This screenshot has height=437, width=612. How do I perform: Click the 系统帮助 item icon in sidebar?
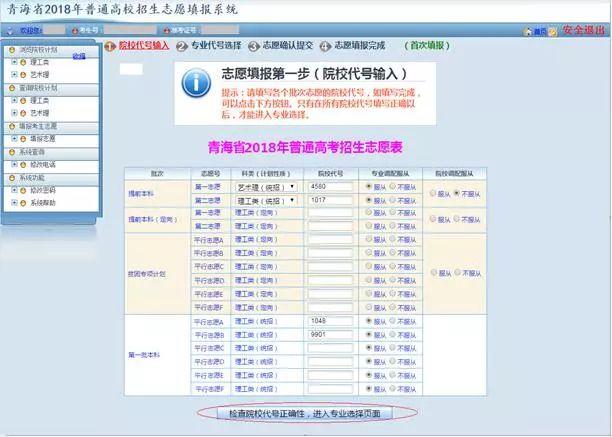pyautogui.click(x=23, y=202)
